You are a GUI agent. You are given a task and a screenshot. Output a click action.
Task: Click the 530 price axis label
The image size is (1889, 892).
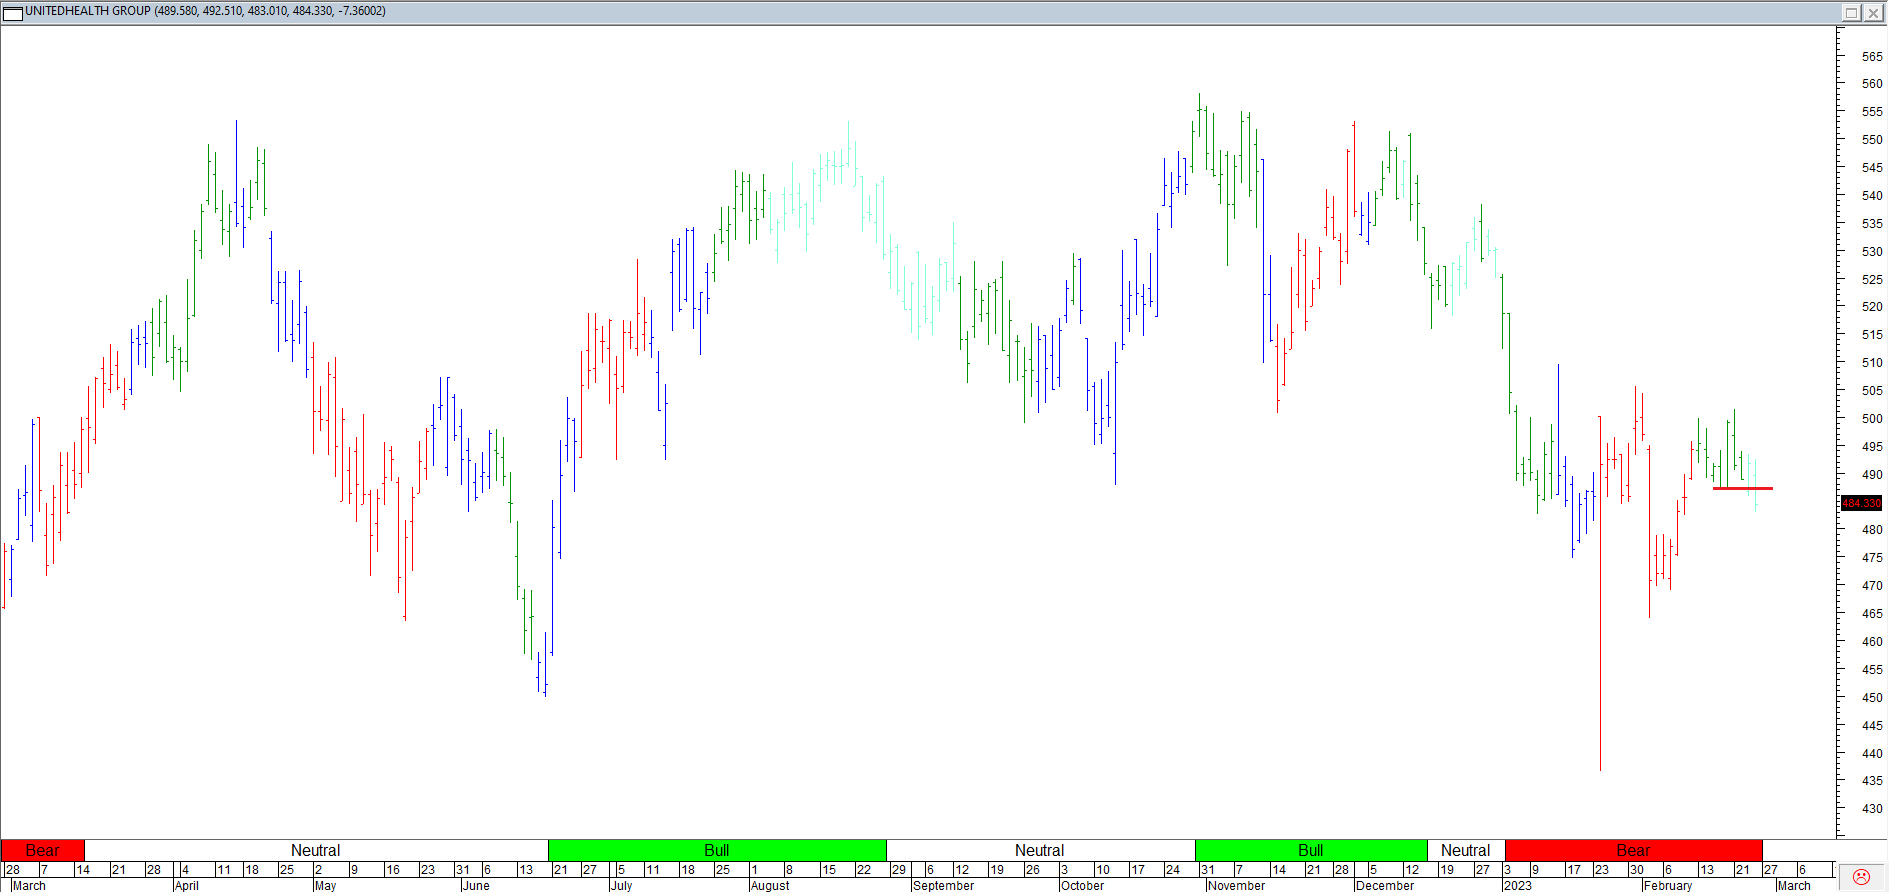click(1872, 252)
